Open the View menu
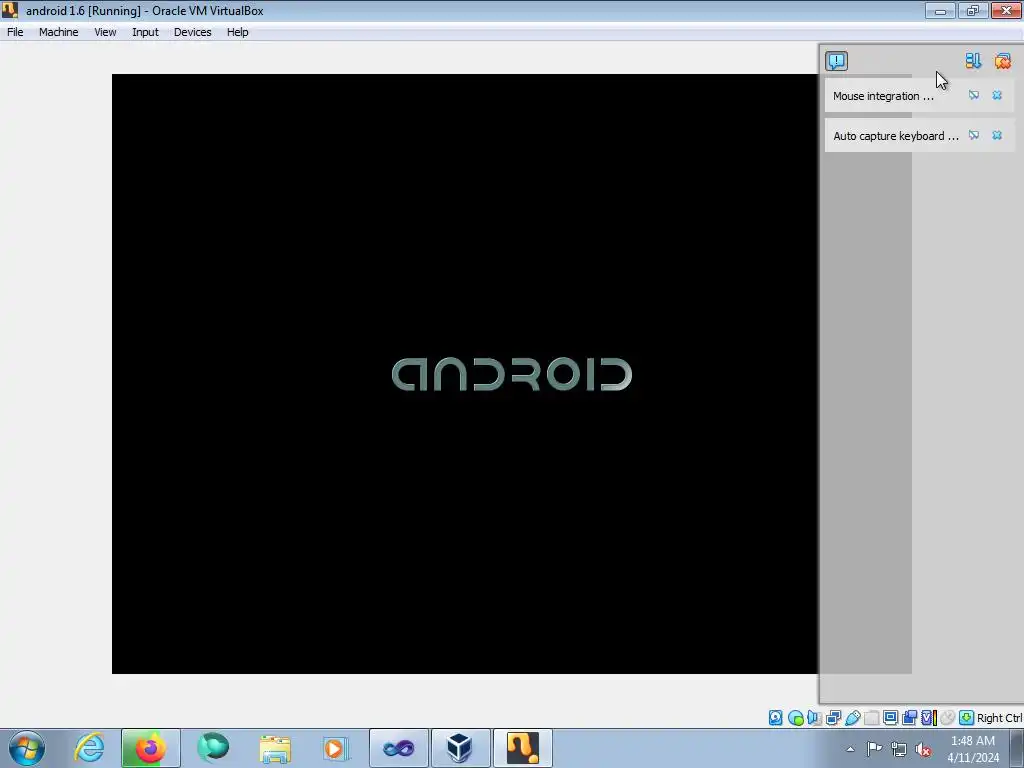The width and height of the screenshot is (1024, 768). [x=105, y=32]
